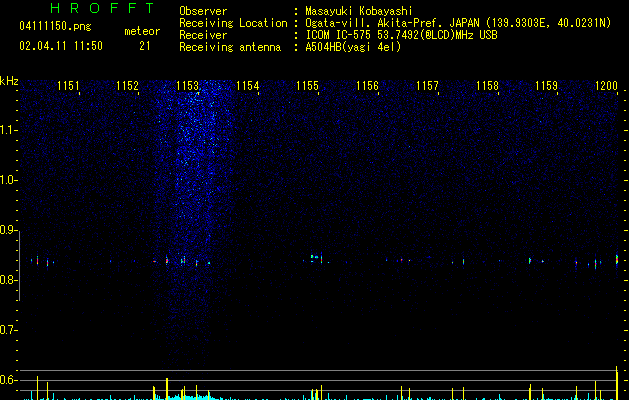Click the 1200 time axis label
The image size is (629, 400).
[x=607, y=86]
